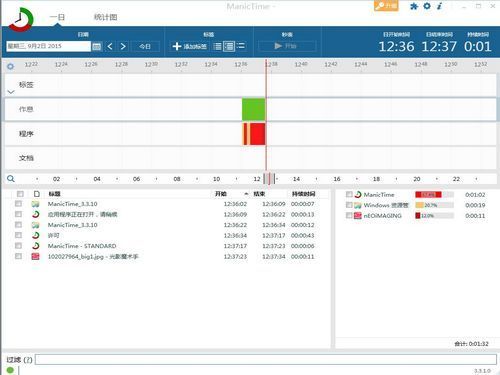
Task: Go to next day arrow
Action: 123,46
